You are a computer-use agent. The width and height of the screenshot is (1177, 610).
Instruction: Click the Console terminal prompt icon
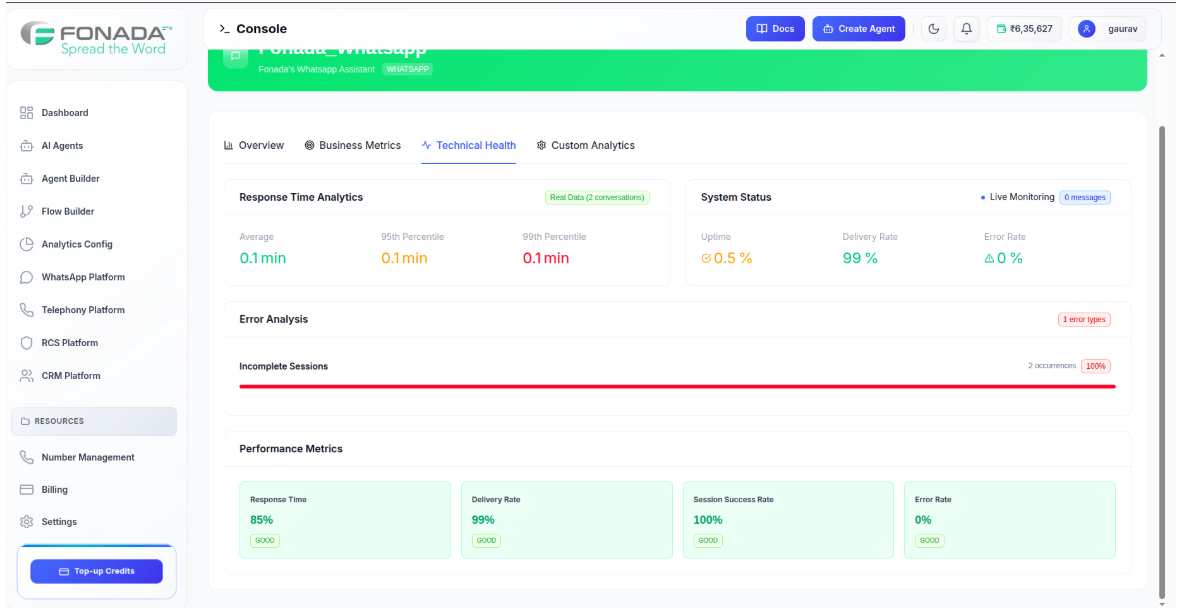click(x=224, y=29)
